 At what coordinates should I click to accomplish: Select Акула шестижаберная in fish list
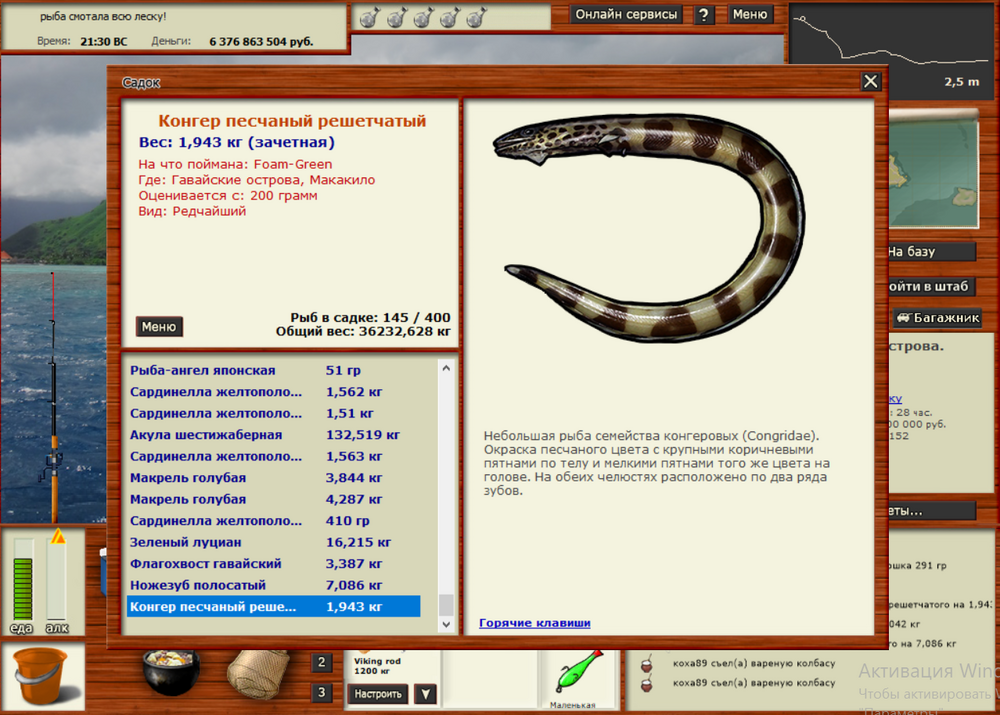pos(206,435)
